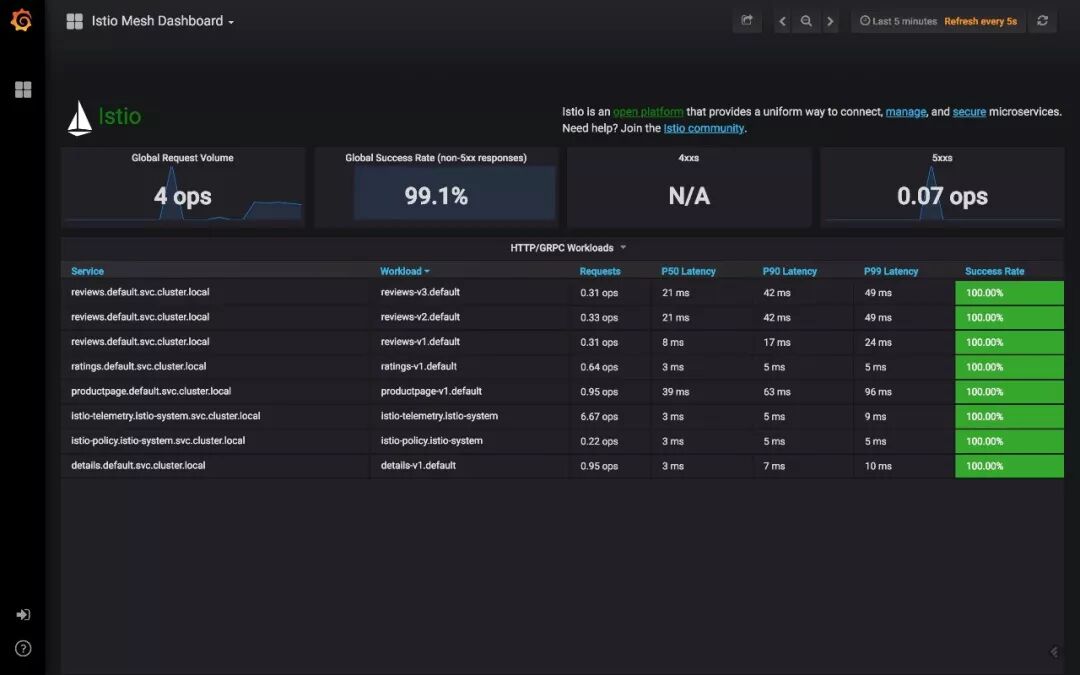The width and height of the screenshot is (1080, 675).
Task: Open the Last 5 minutes time picker
Action: (x=898, y=21)
